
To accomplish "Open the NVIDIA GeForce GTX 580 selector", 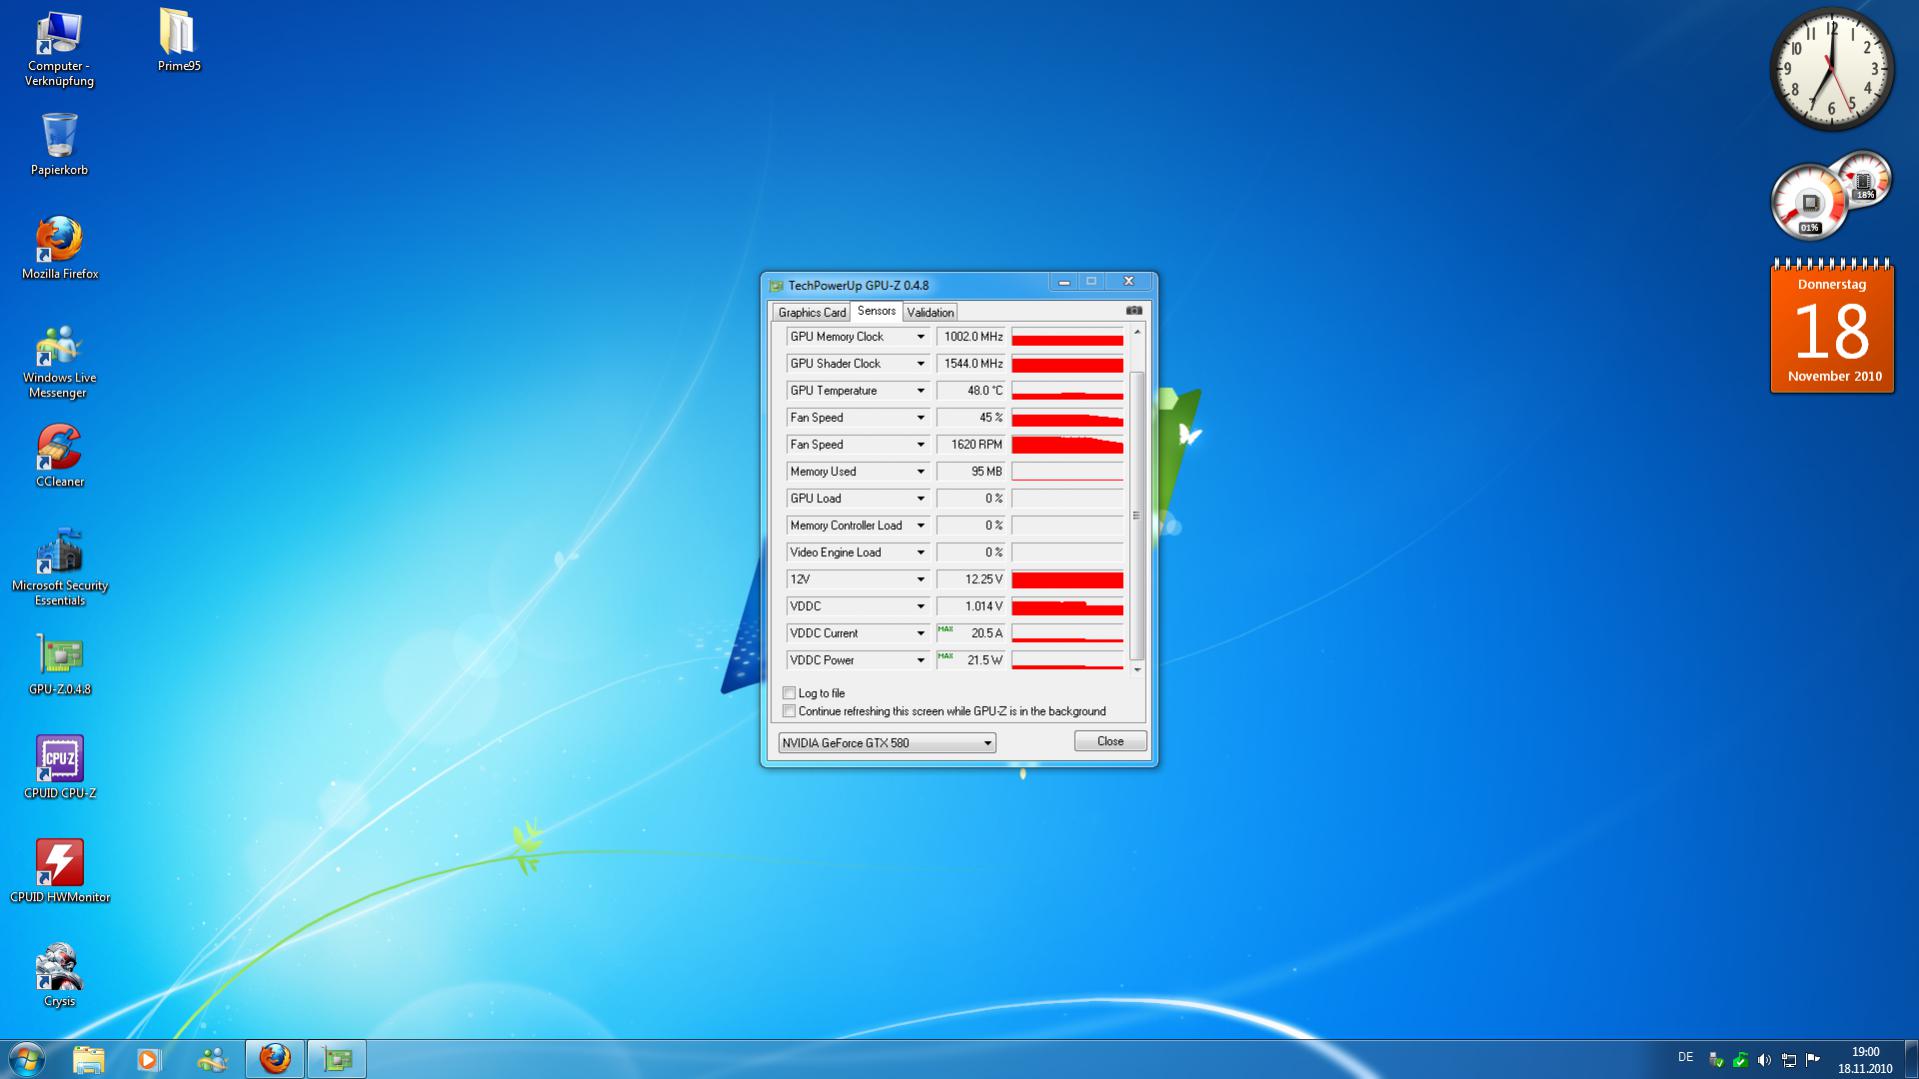I will [x=887, y=743].
